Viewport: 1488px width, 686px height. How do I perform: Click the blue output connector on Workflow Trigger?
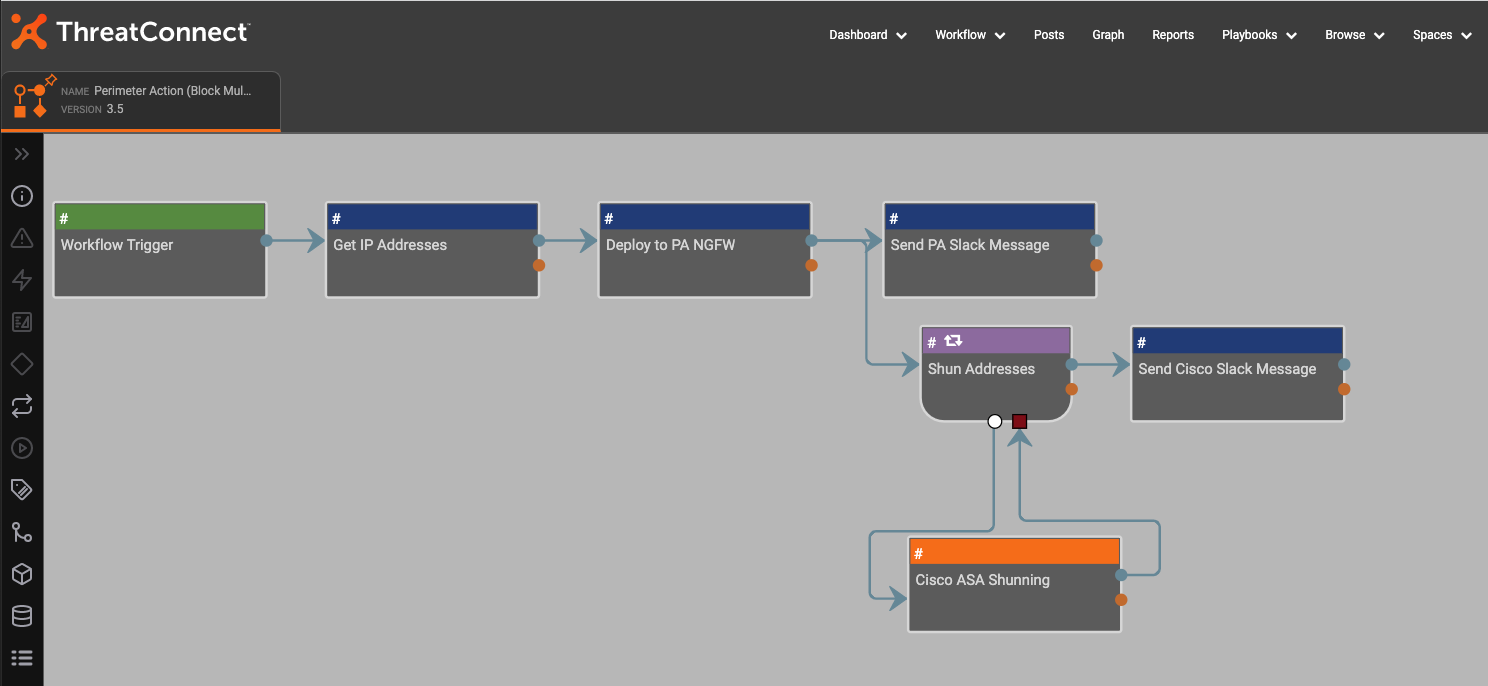pos(267,241)
